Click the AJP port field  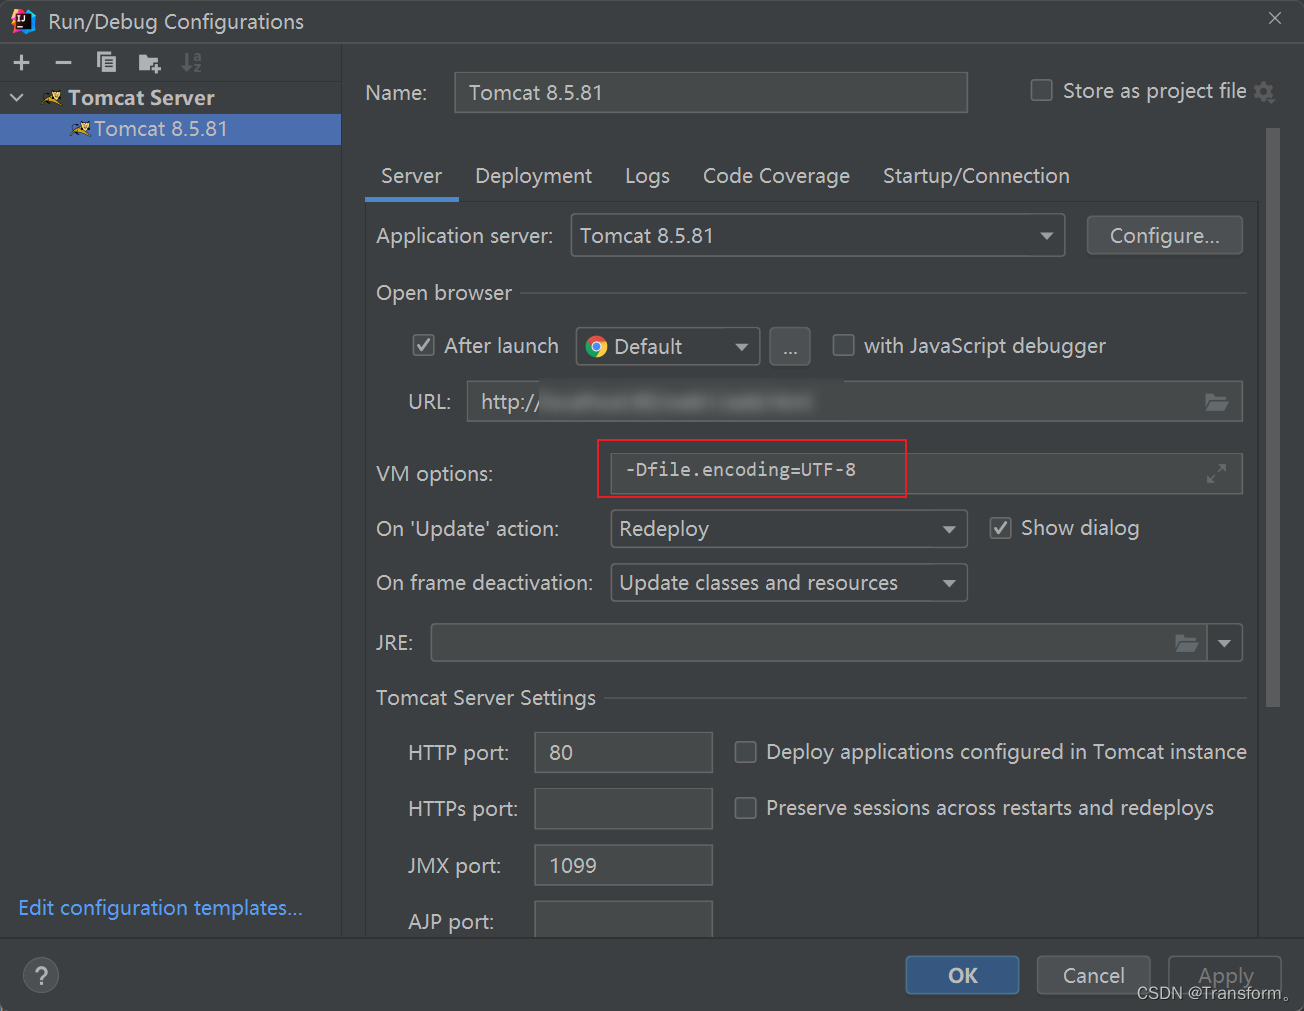(623, 920)
